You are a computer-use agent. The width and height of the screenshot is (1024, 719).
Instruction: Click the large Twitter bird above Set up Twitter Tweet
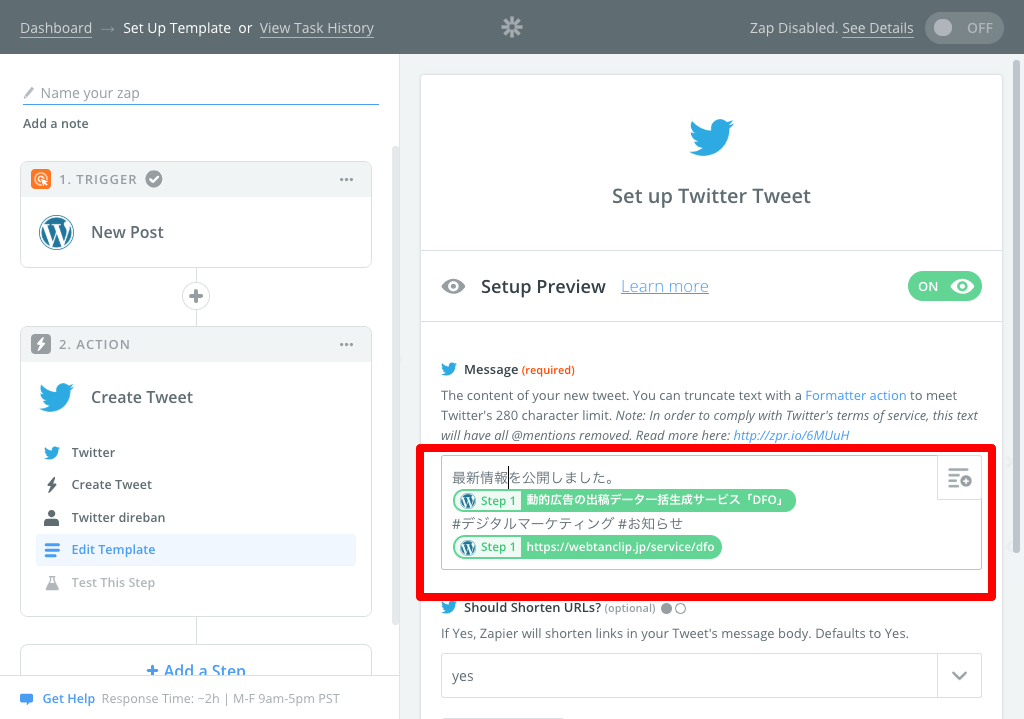[x=711, y=137]
